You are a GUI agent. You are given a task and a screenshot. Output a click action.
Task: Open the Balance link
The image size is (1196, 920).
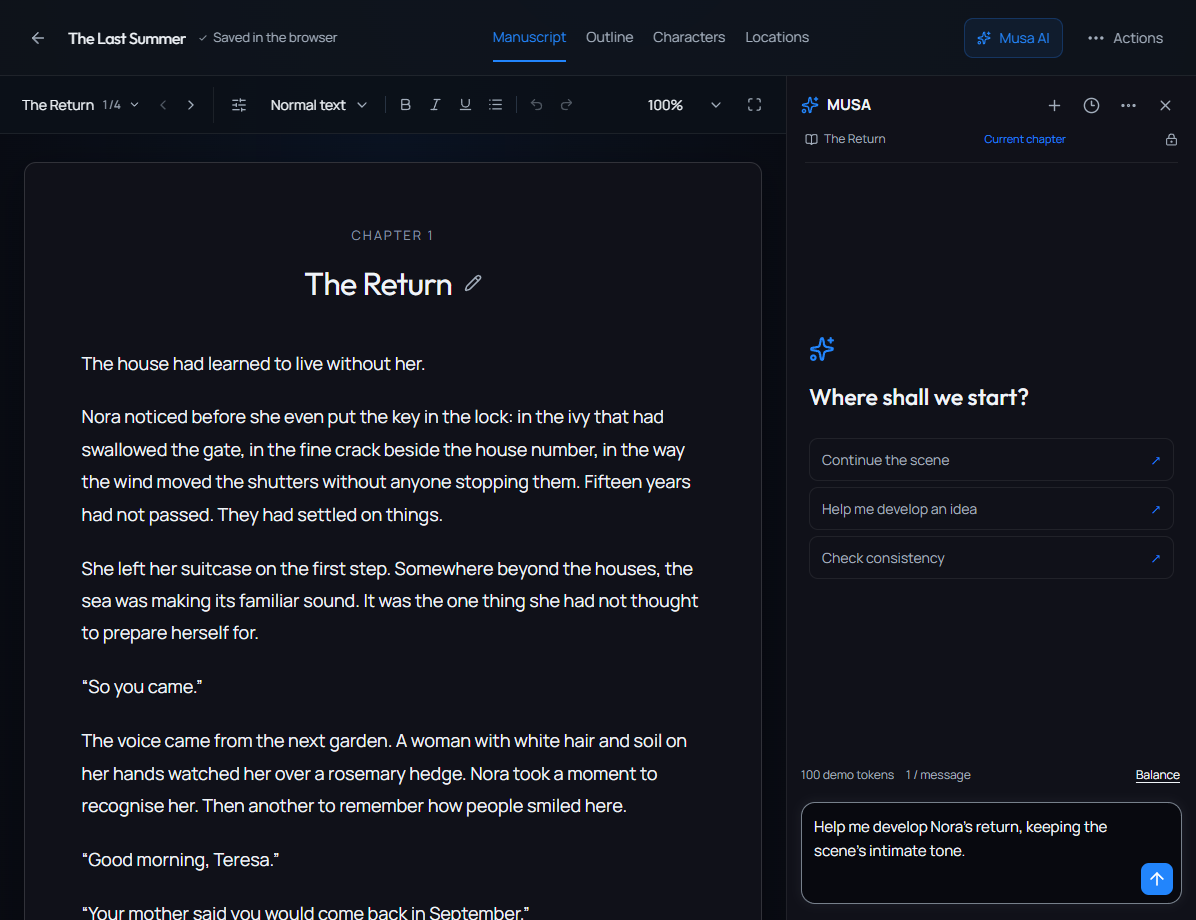pos(1157,775)
